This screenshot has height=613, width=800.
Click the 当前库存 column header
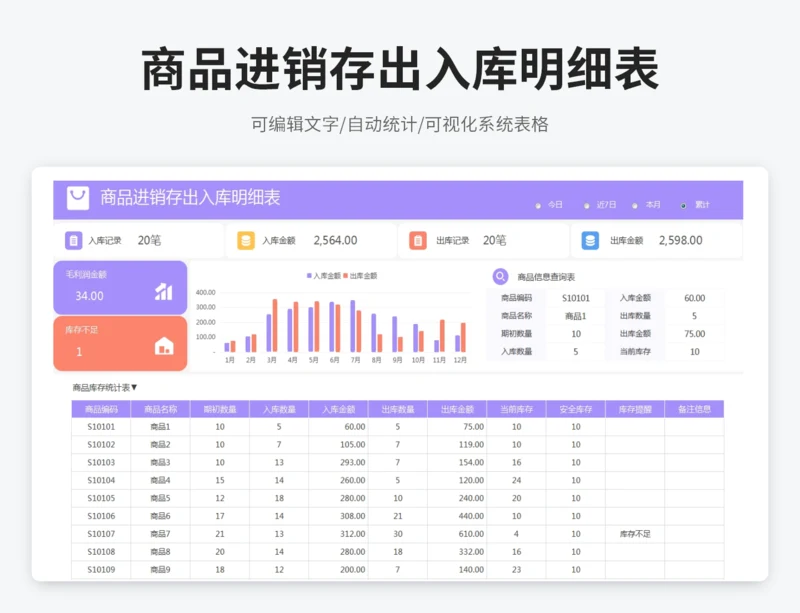(x=516, y=409)
